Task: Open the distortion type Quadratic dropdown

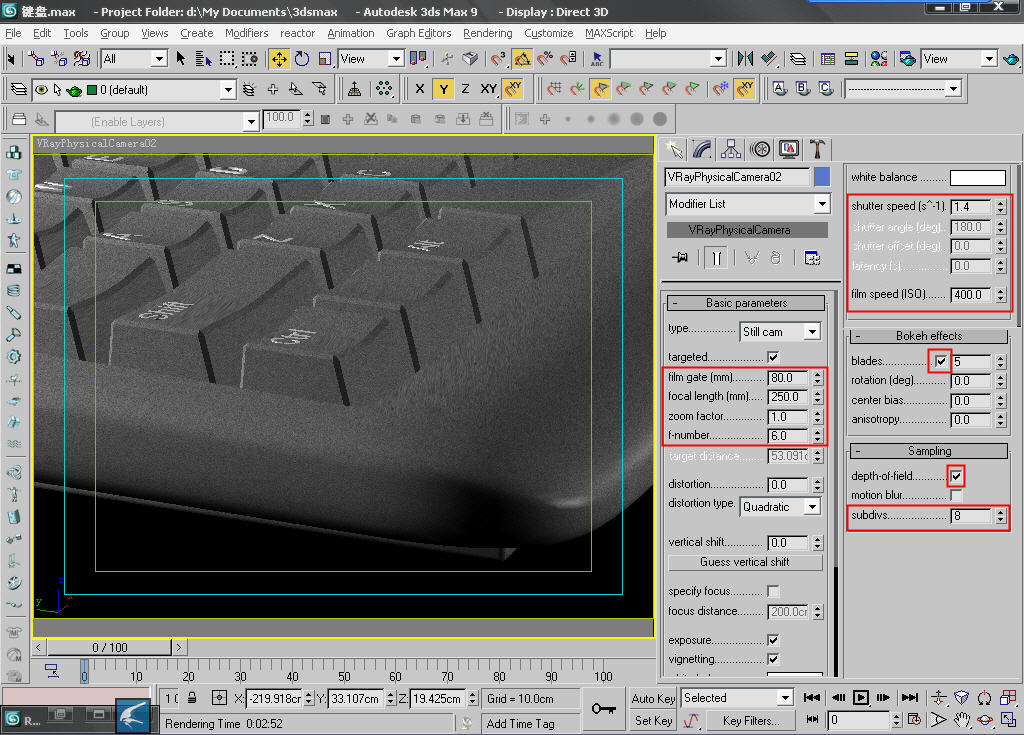Action: pyautogui.click(x=780, y=507)
